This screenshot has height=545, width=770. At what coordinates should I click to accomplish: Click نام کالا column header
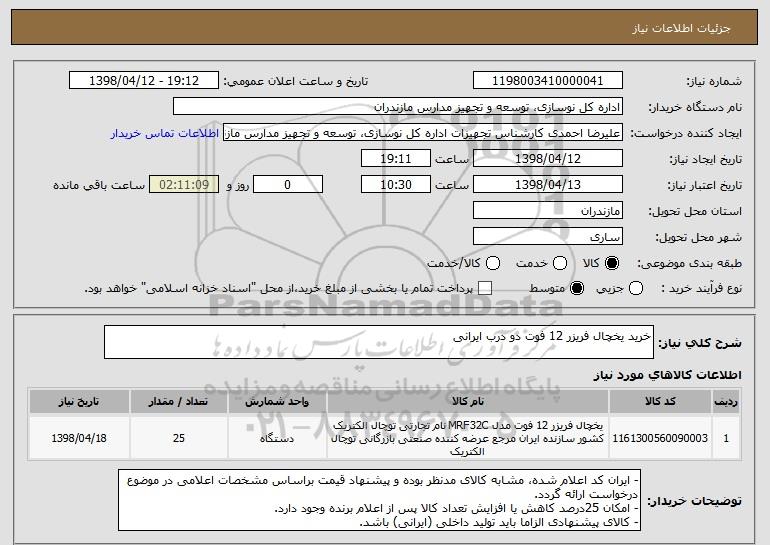[468, 402]
